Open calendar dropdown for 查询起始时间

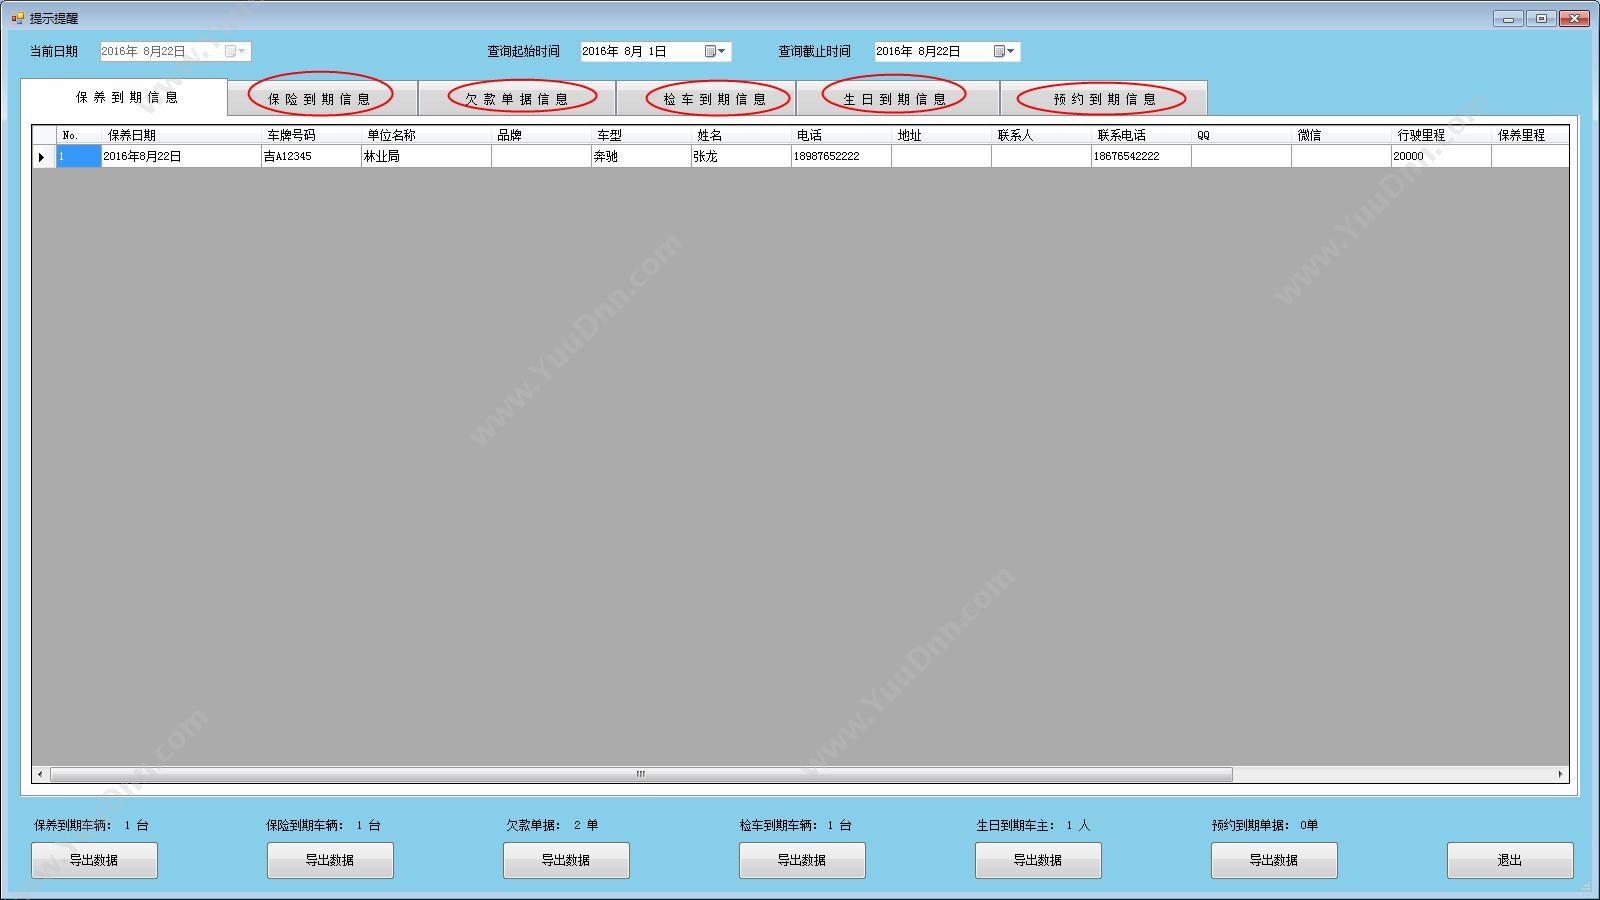click(715, 51)
